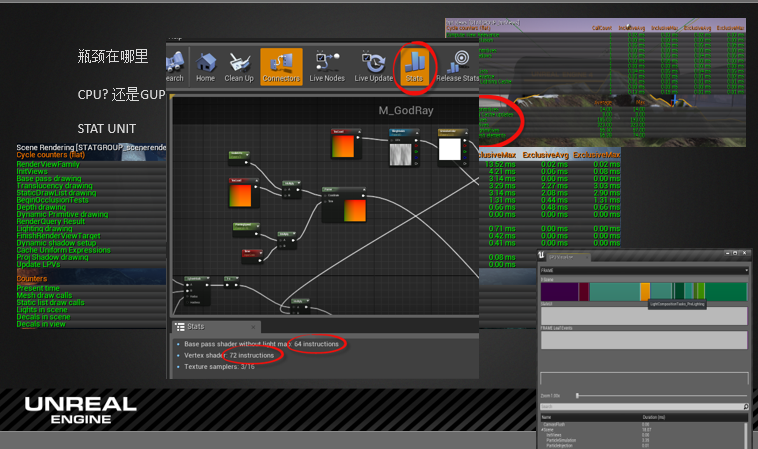Click the bright green segment in frame bar
The width and height of the screenshot is (758, 449).
(x=701, y=292)
